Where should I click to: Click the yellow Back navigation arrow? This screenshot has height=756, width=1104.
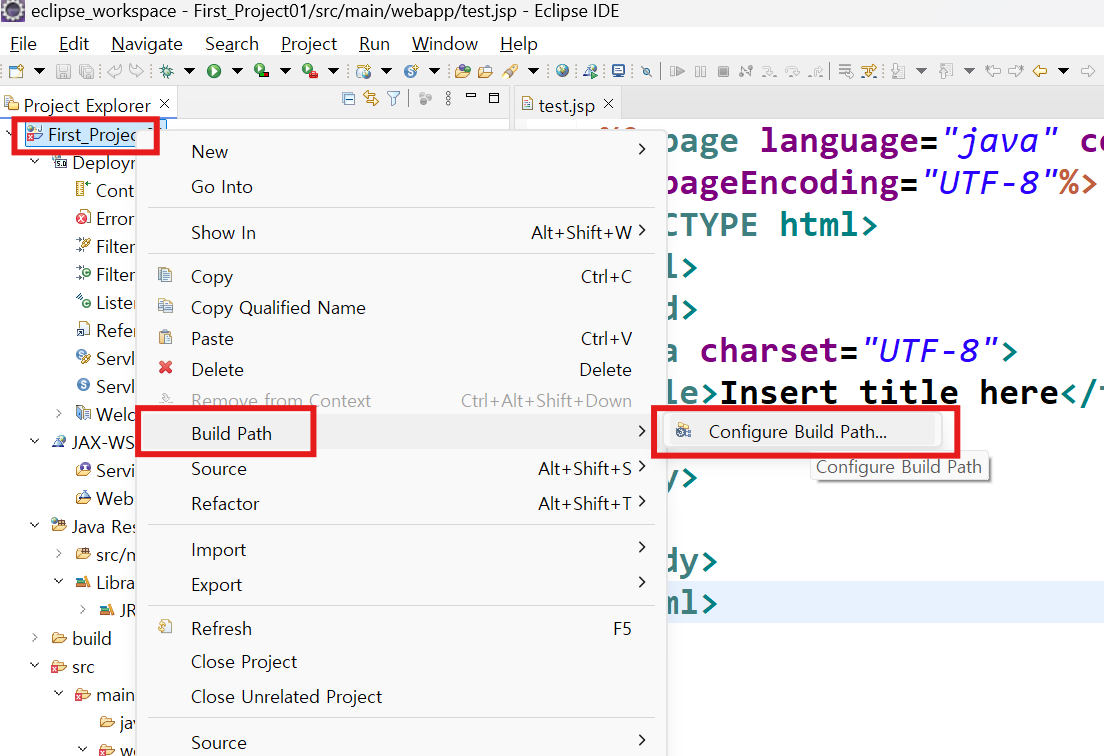[x=1040, y=71]
